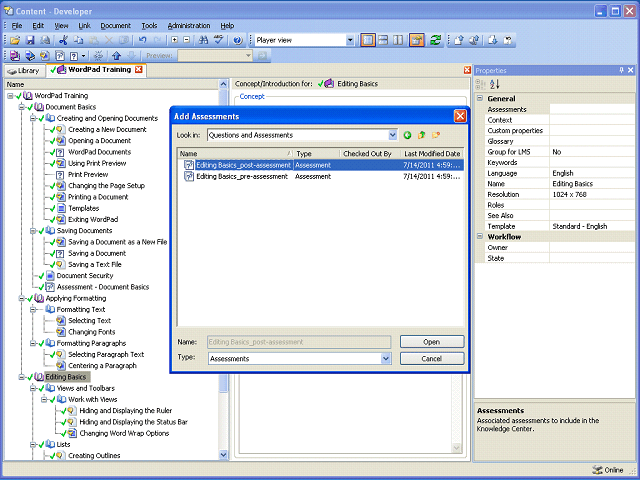Toggle the vertical split layout button
This screenshot has height=480, width=640.
398,40
